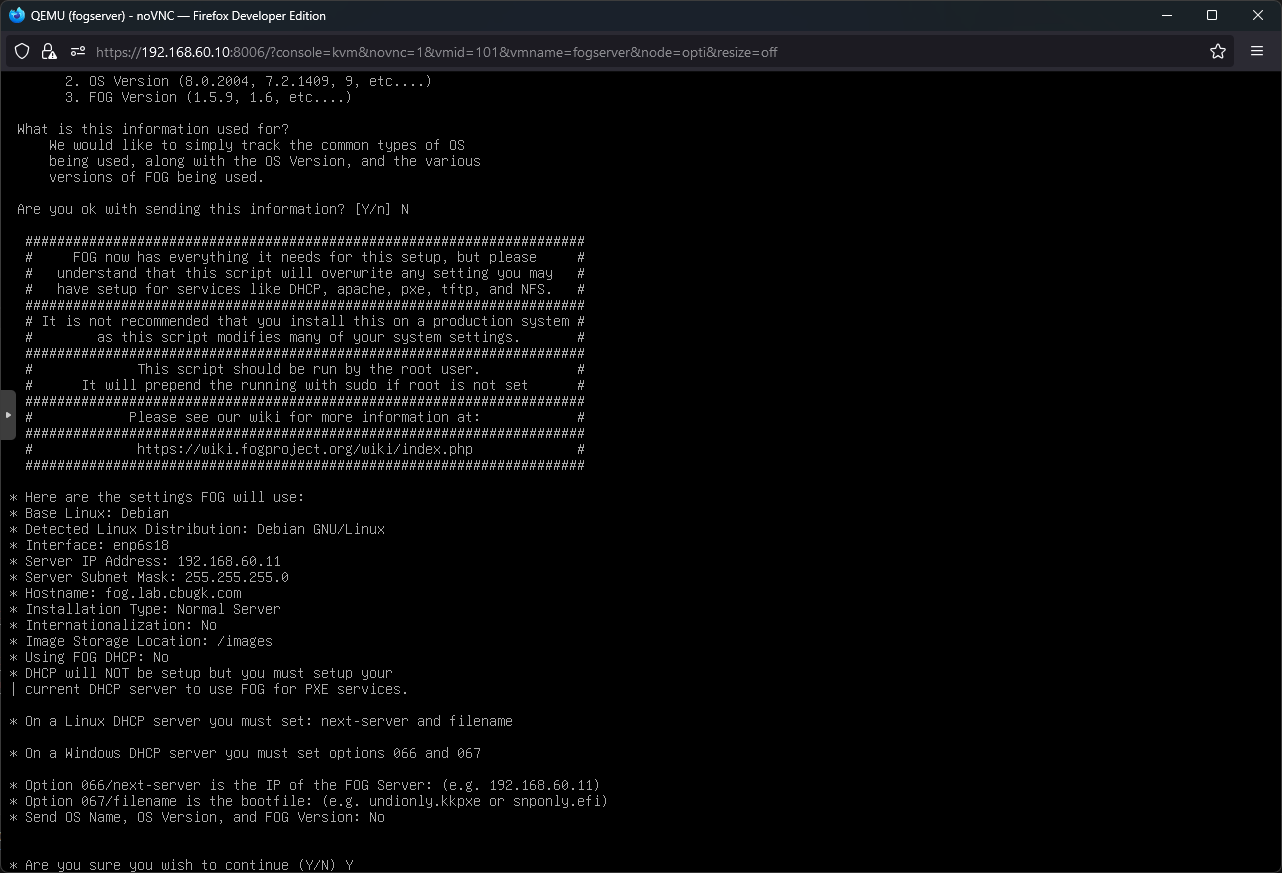Click 'Option 066/next-server' line
The width and height of the screenshot is (1282, 873).
tap(305, 785)
